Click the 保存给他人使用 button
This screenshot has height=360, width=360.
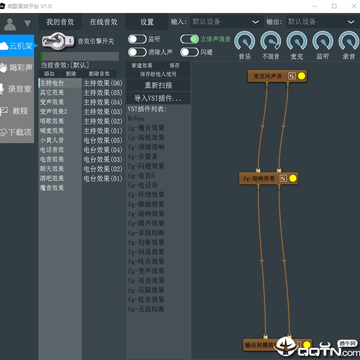pos(158,74)
